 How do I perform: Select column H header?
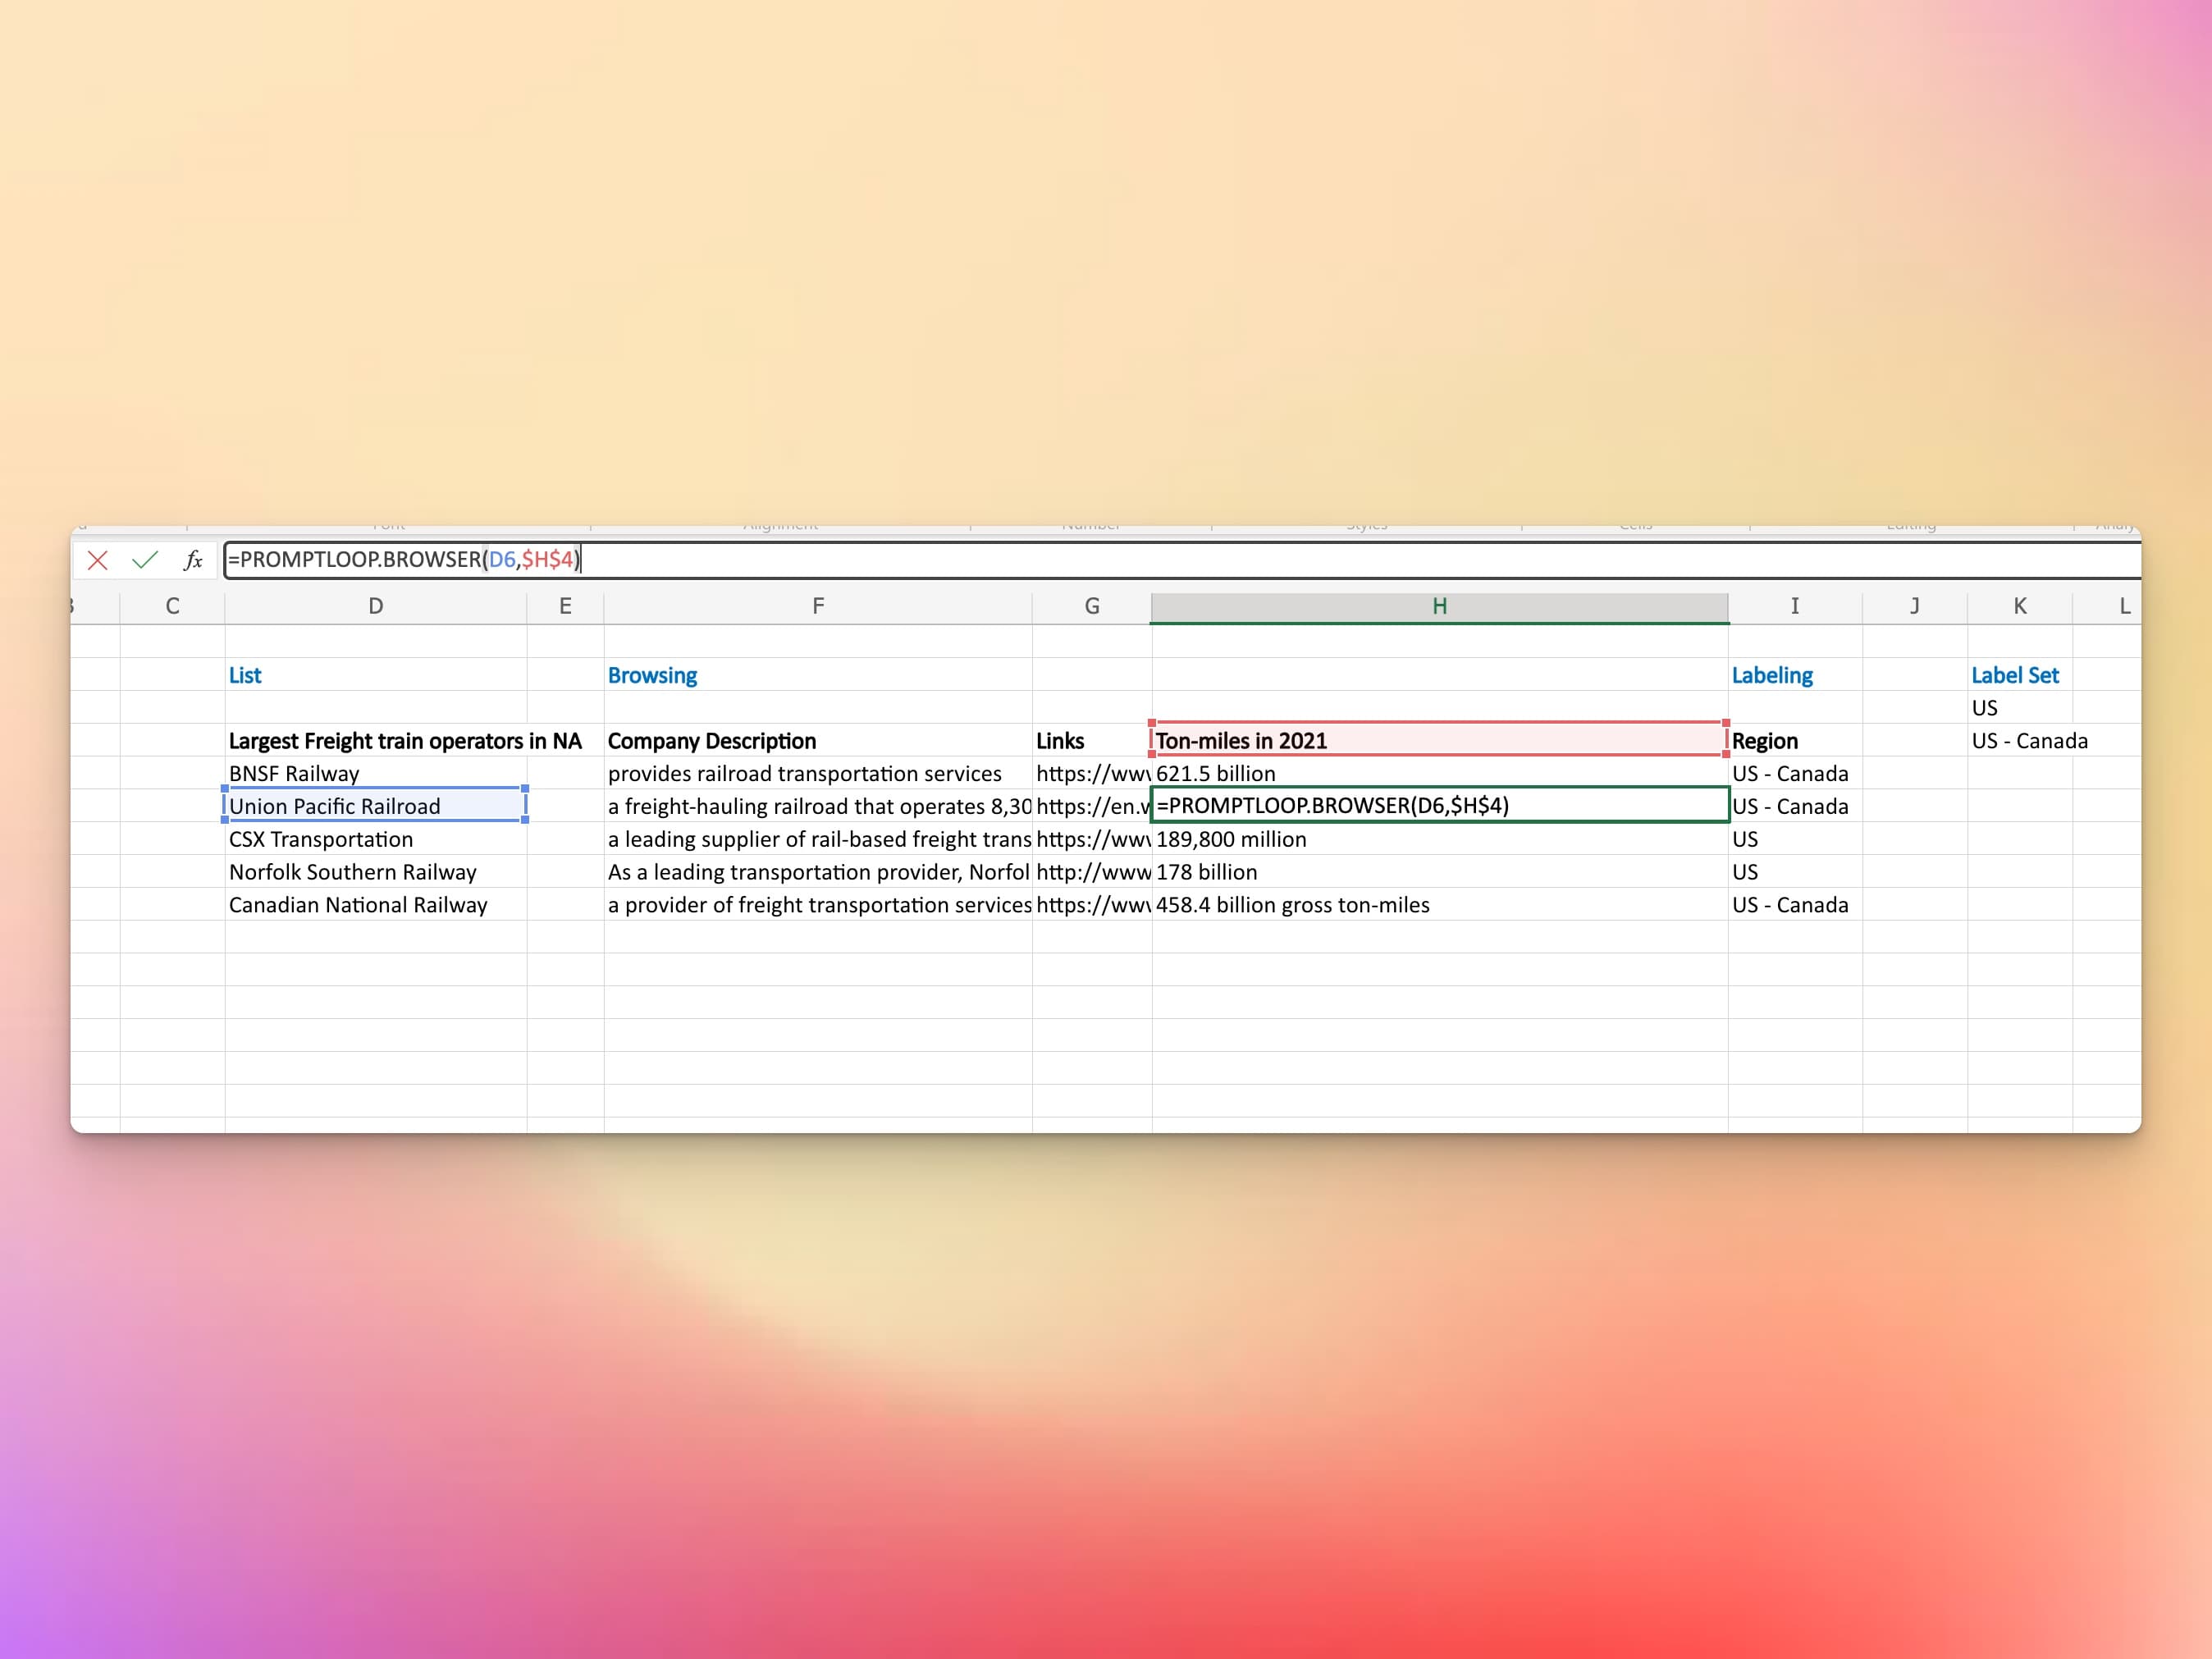(x=1439, y=606)
